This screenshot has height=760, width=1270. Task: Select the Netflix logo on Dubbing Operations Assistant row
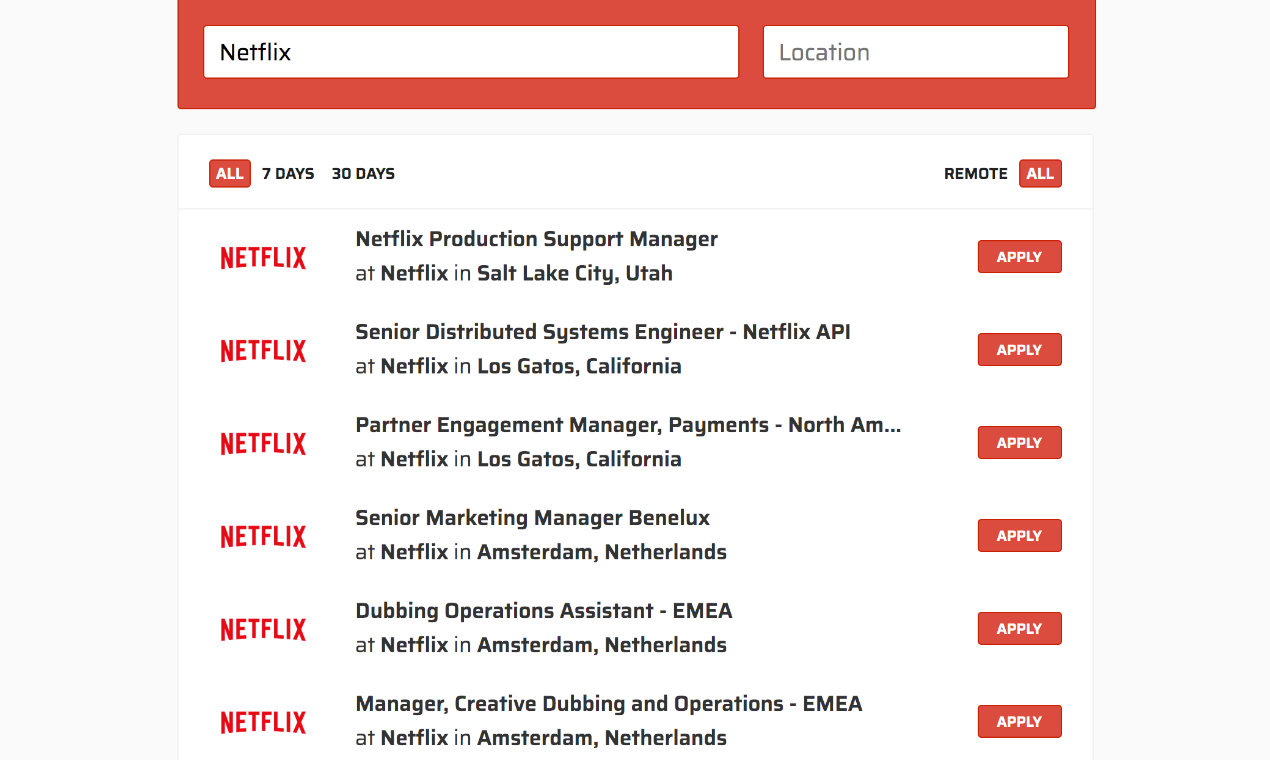click(x=263, y=628)
